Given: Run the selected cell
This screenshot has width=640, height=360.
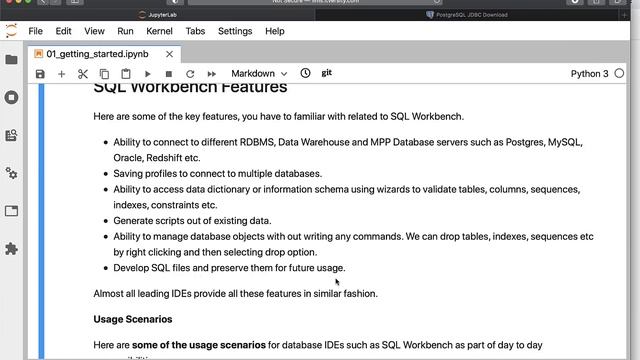Looking at the screenshot, I should (x=147, y=74).
